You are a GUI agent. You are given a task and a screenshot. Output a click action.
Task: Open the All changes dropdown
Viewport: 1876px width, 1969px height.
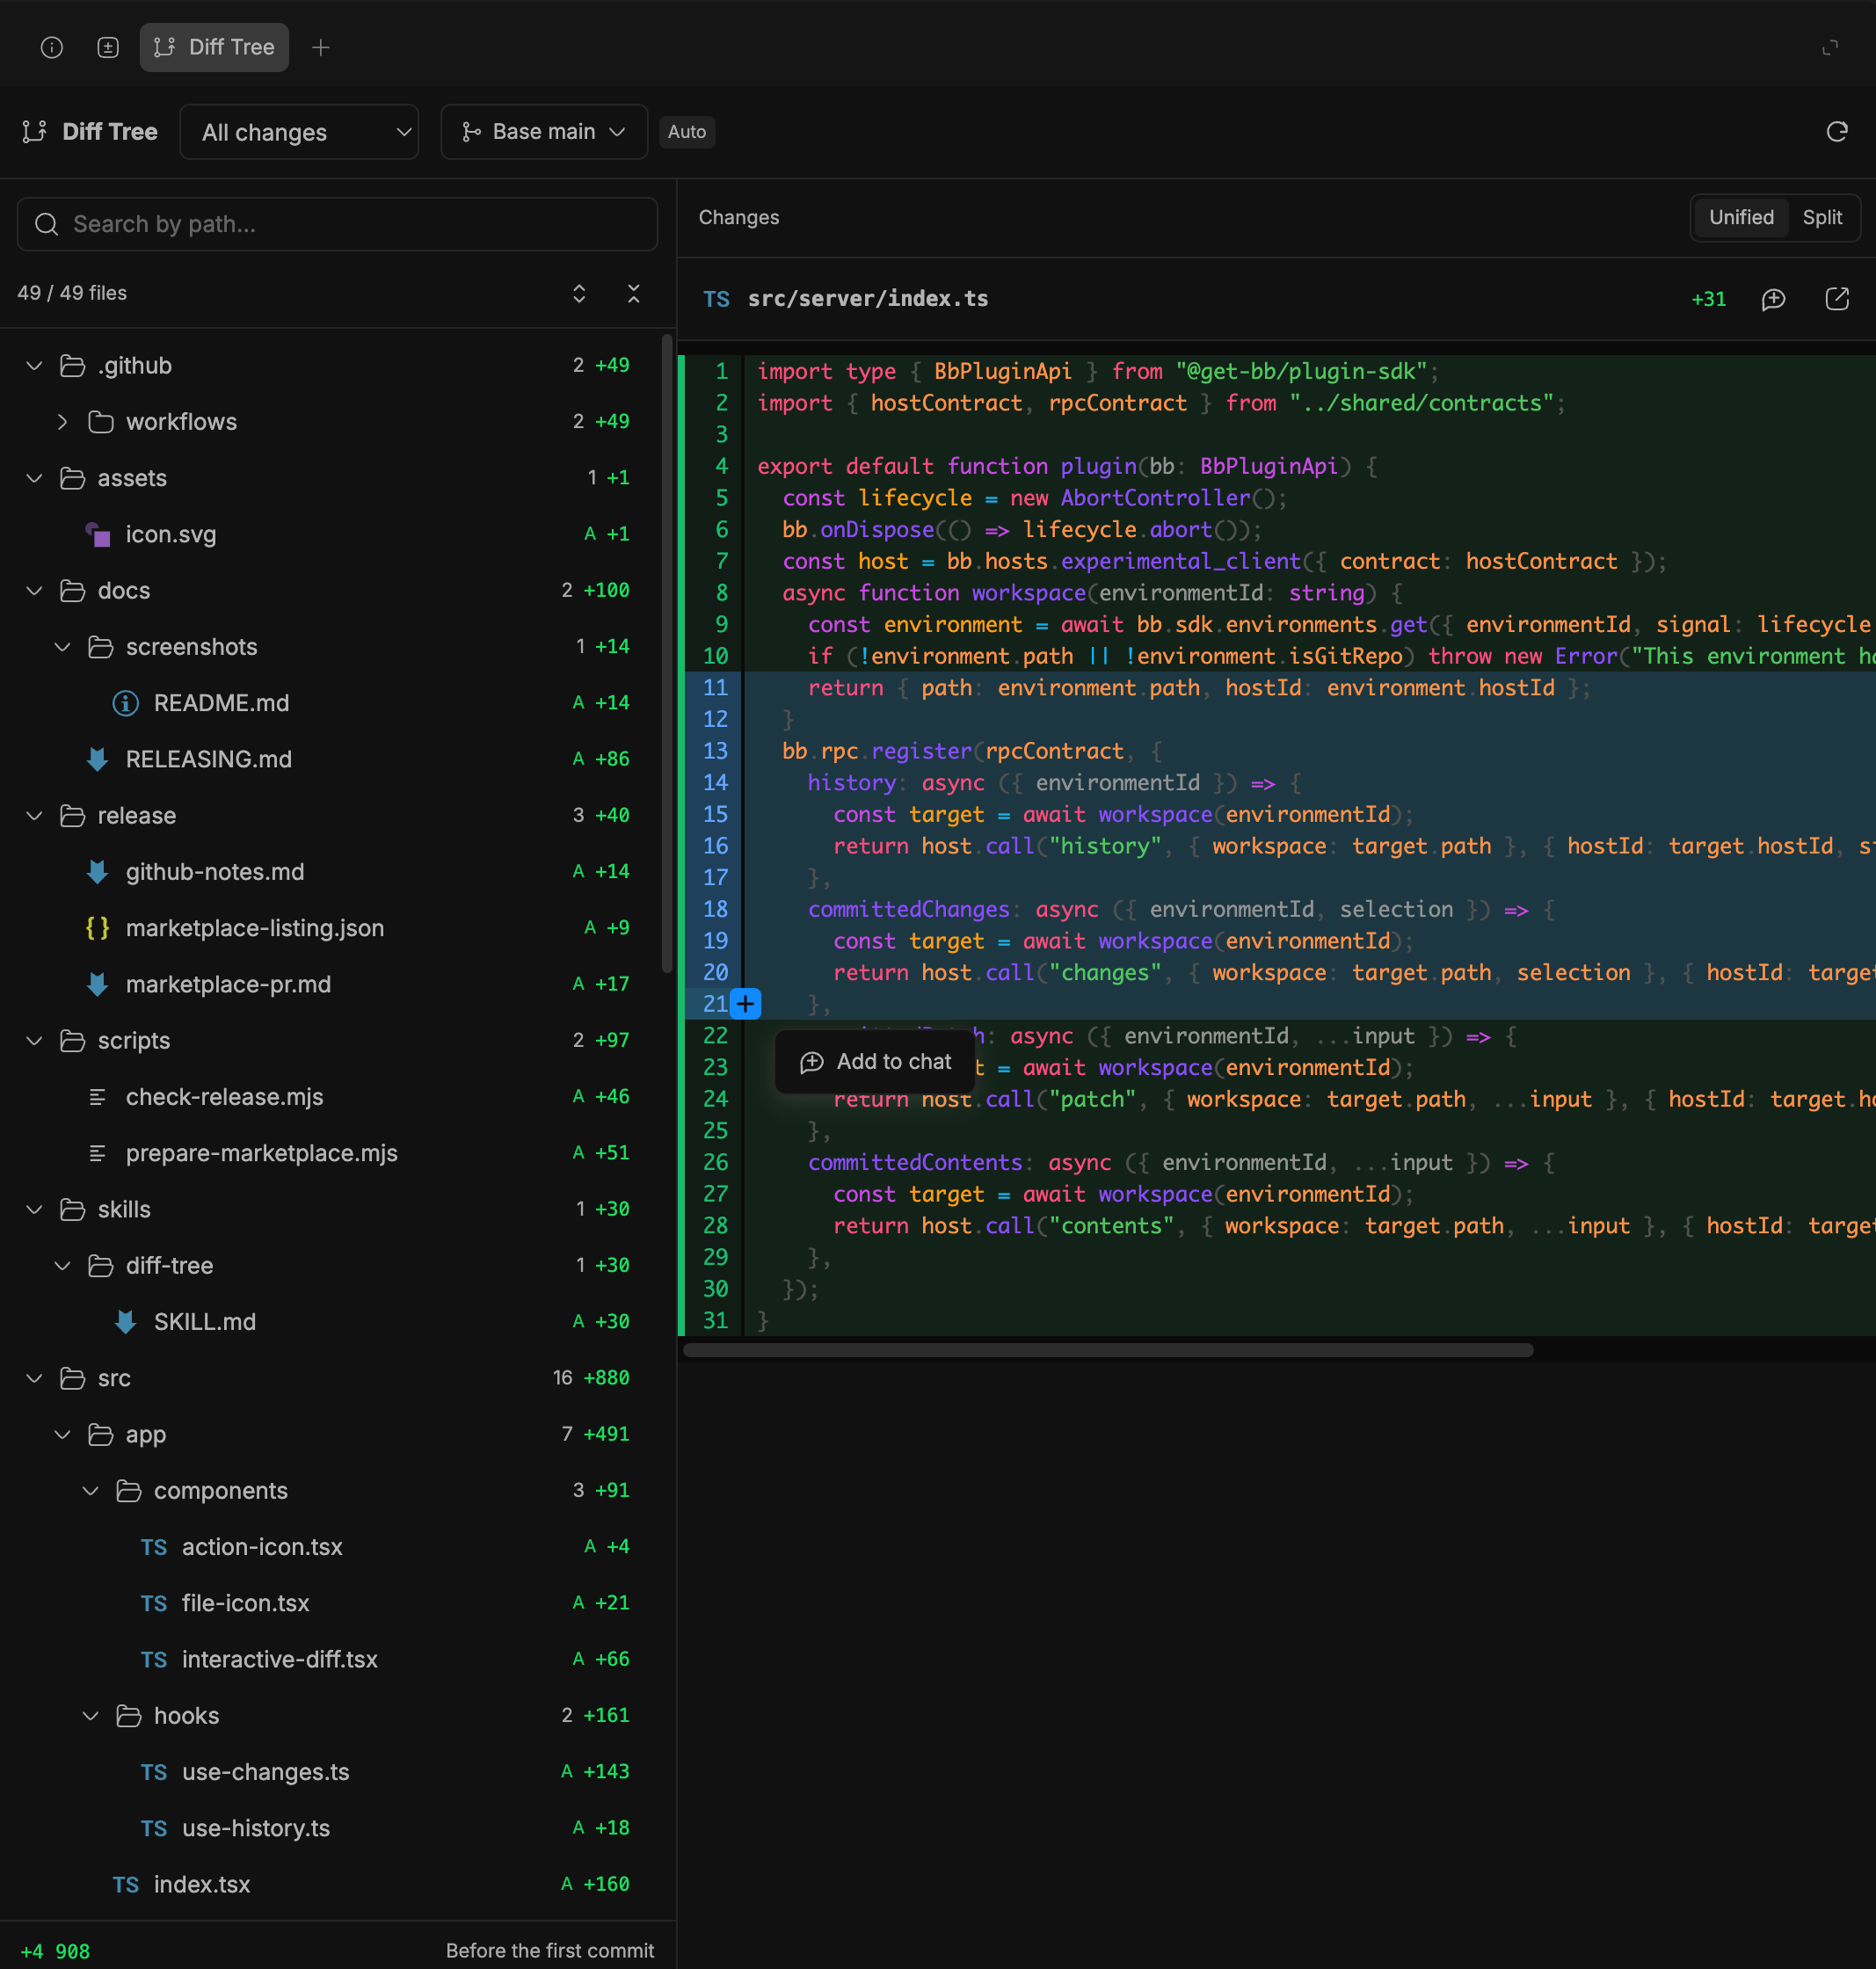pyautogui.click(x=298, y=132)
